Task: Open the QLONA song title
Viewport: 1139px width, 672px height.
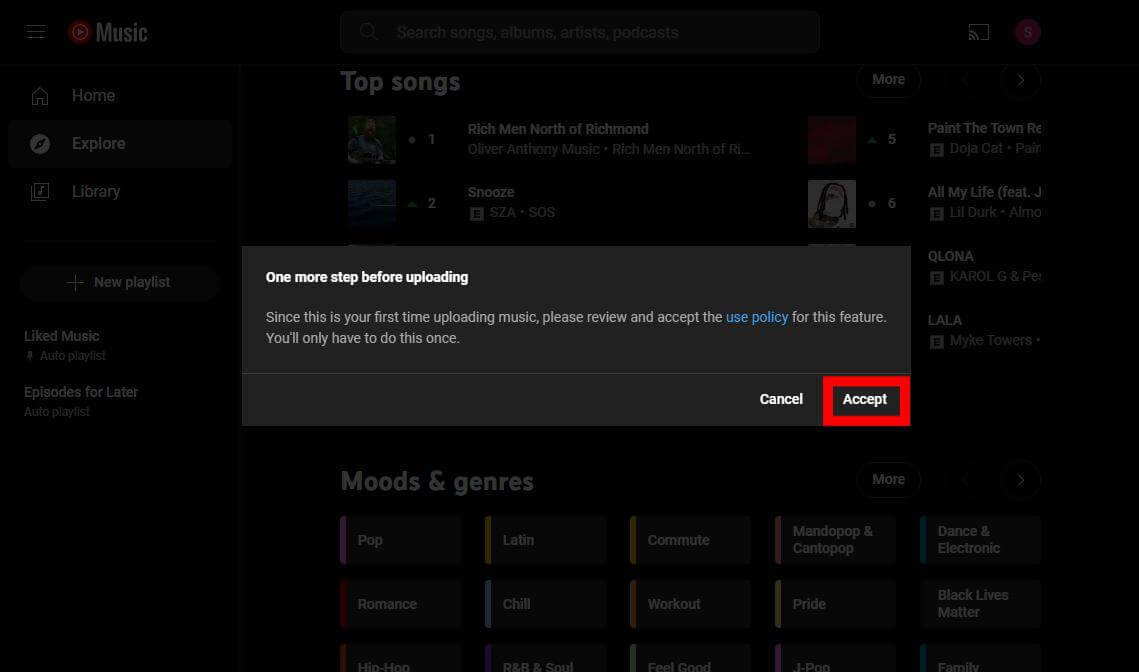Action: 950,256
